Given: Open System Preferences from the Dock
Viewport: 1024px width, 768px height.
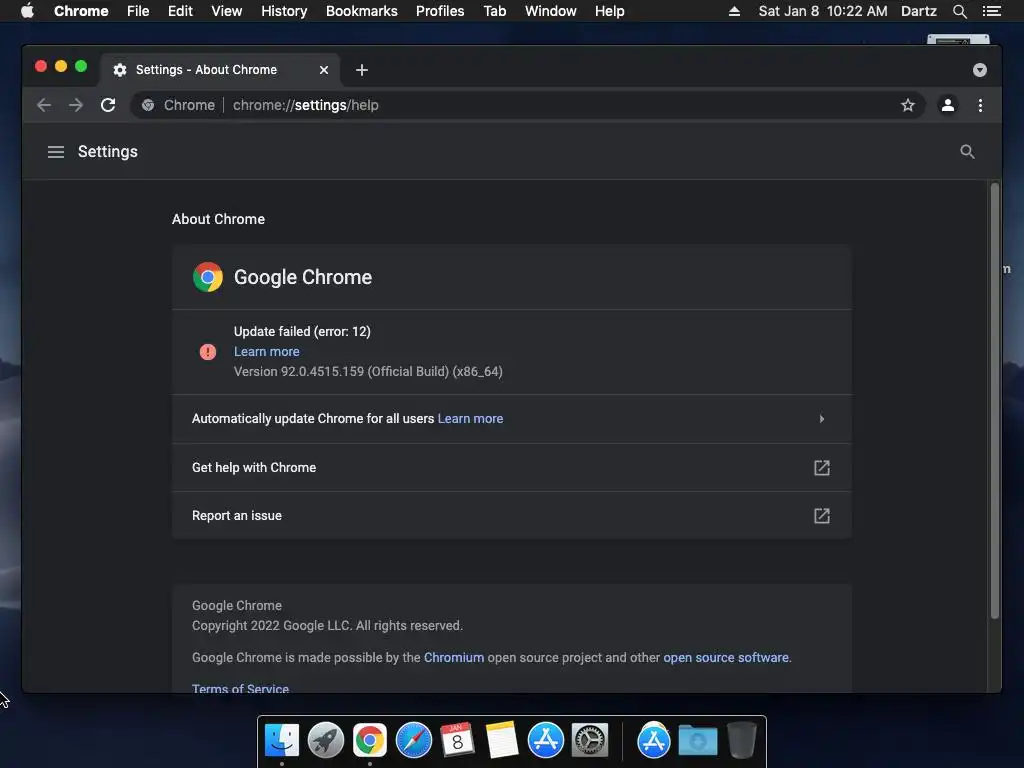Looking at the screenshot, I should click(x=590, y=741).
